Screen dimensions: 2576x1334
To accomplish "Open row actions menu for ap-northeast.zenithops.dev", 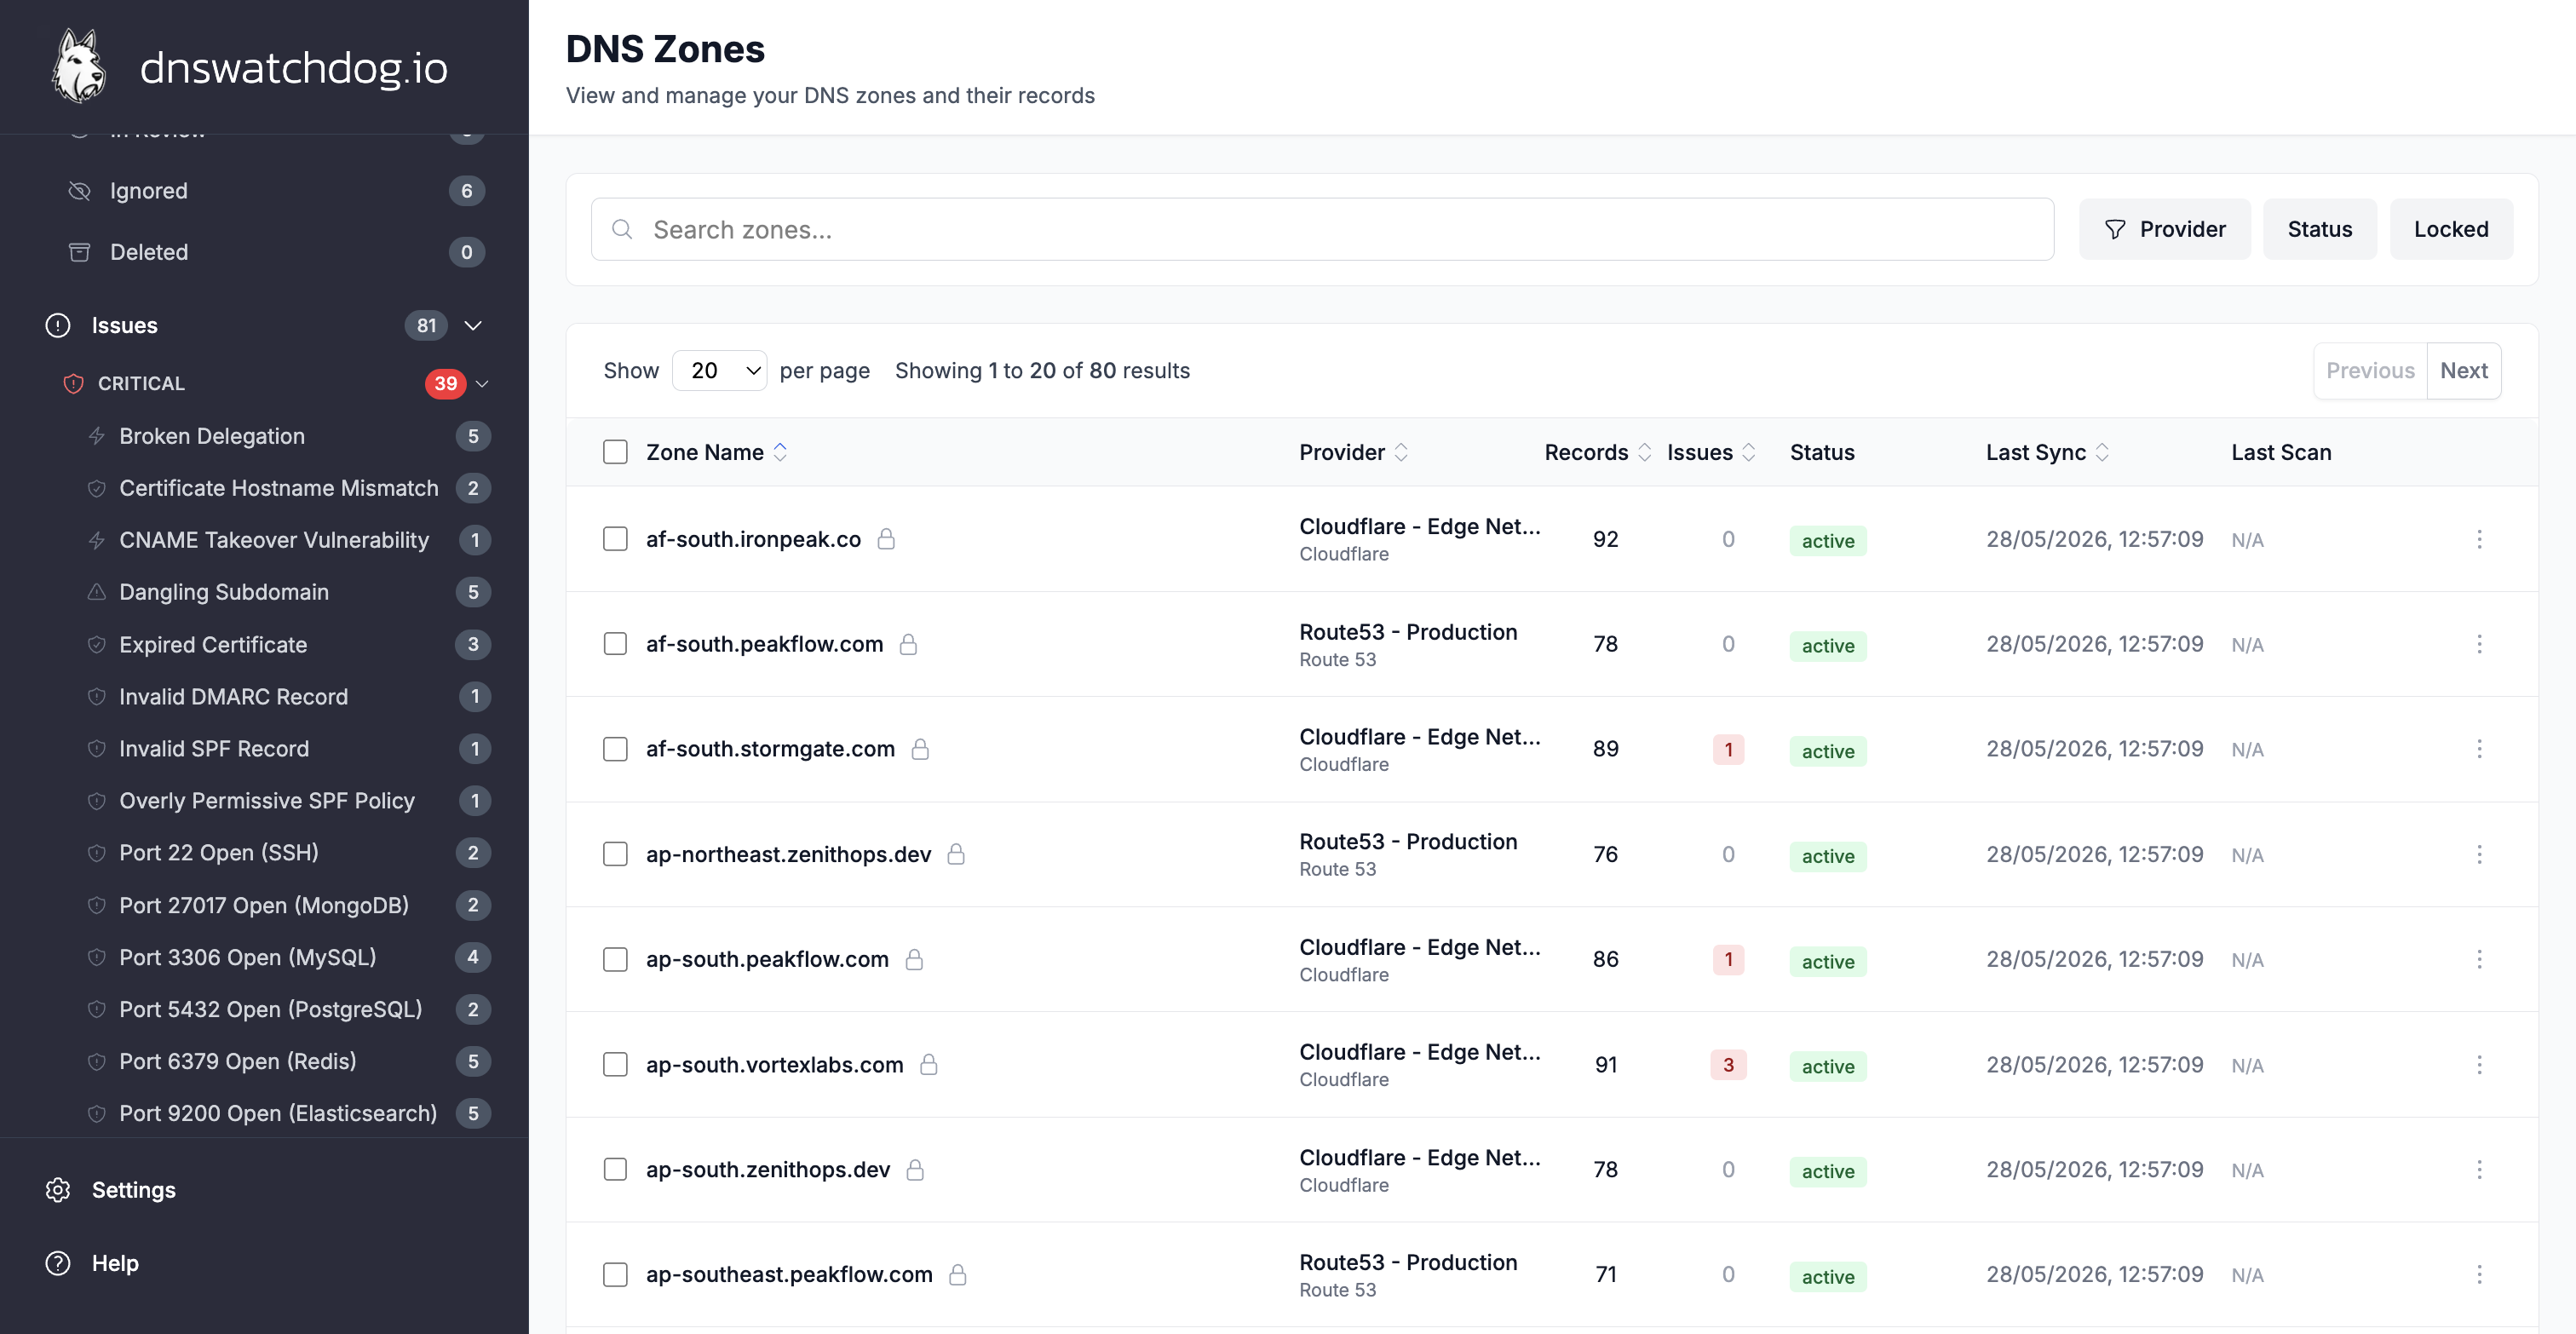I will (2479, 854).
